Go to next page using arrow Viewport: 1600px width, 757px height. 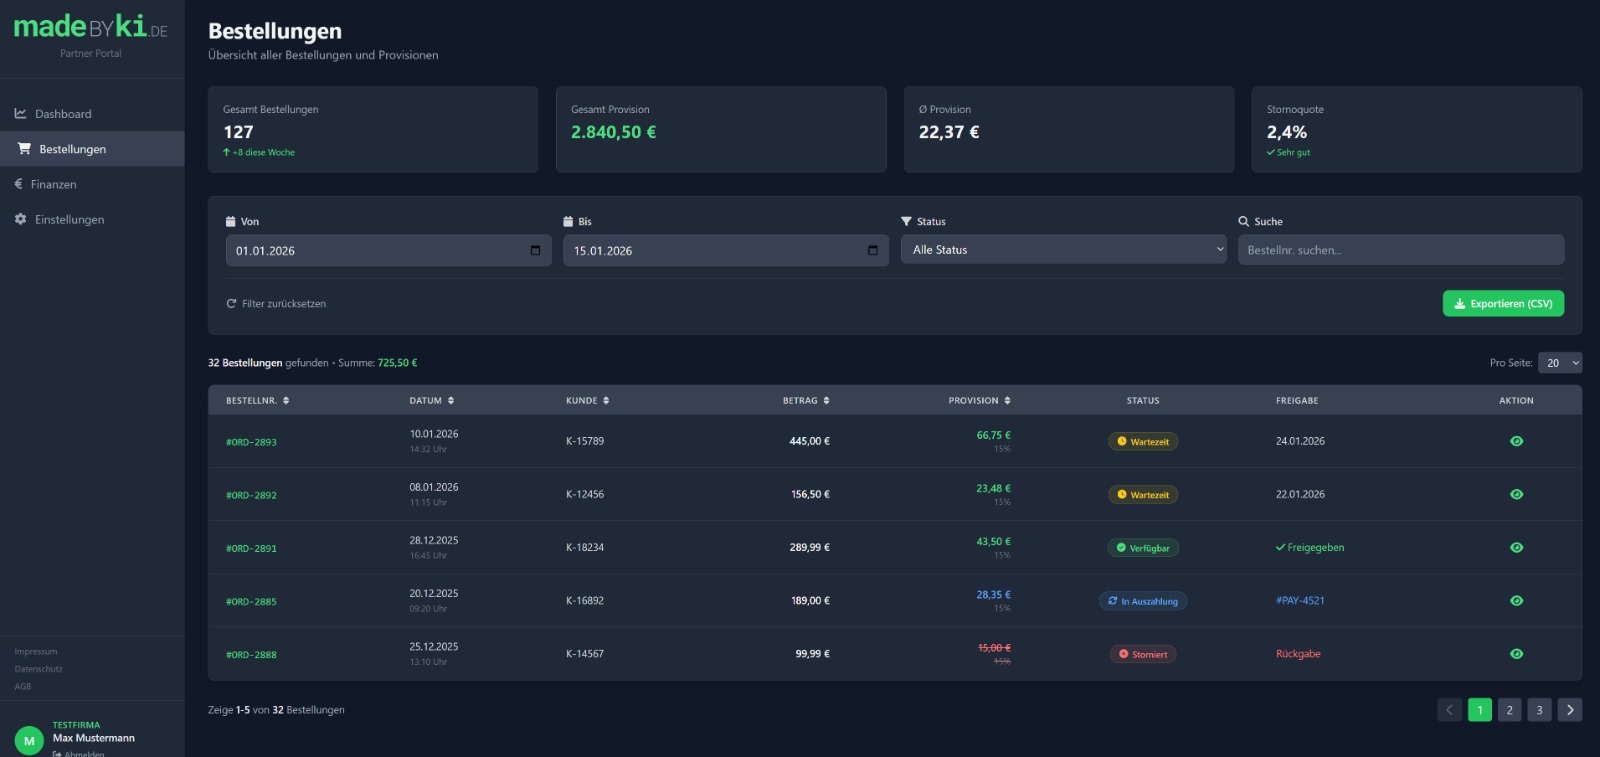[1569, 710]
